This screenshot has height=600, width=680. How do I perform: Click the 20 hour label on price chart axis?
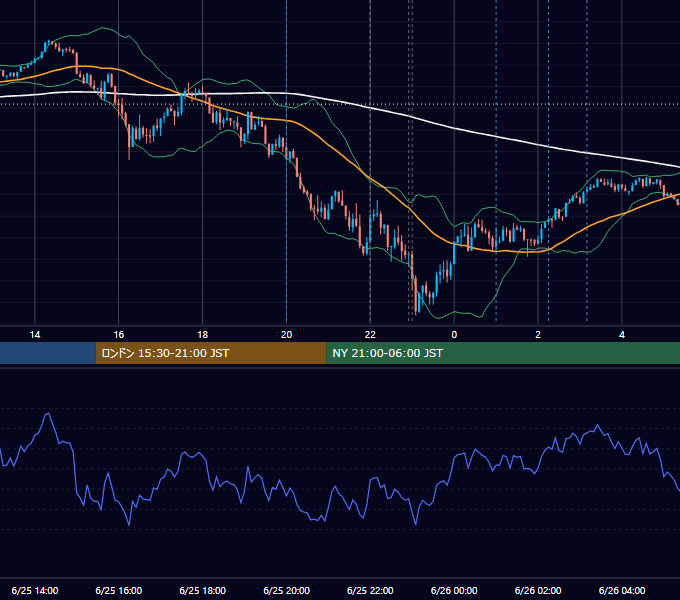pos(286,335)
